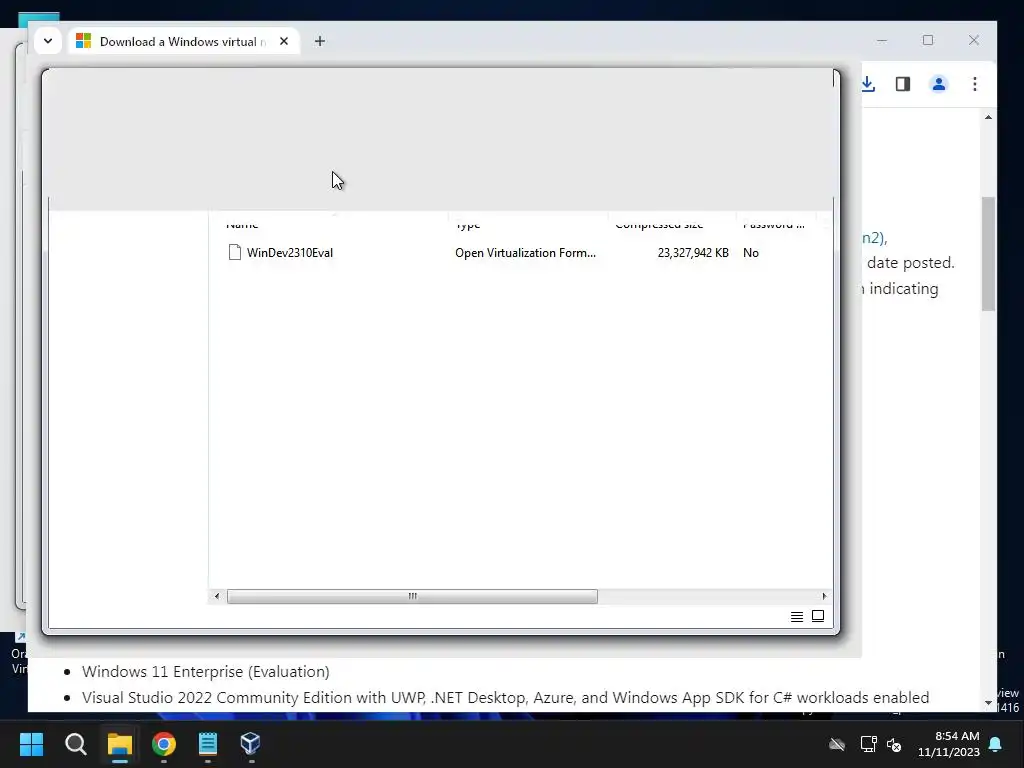Open the notification bell icon

[996, 744]
